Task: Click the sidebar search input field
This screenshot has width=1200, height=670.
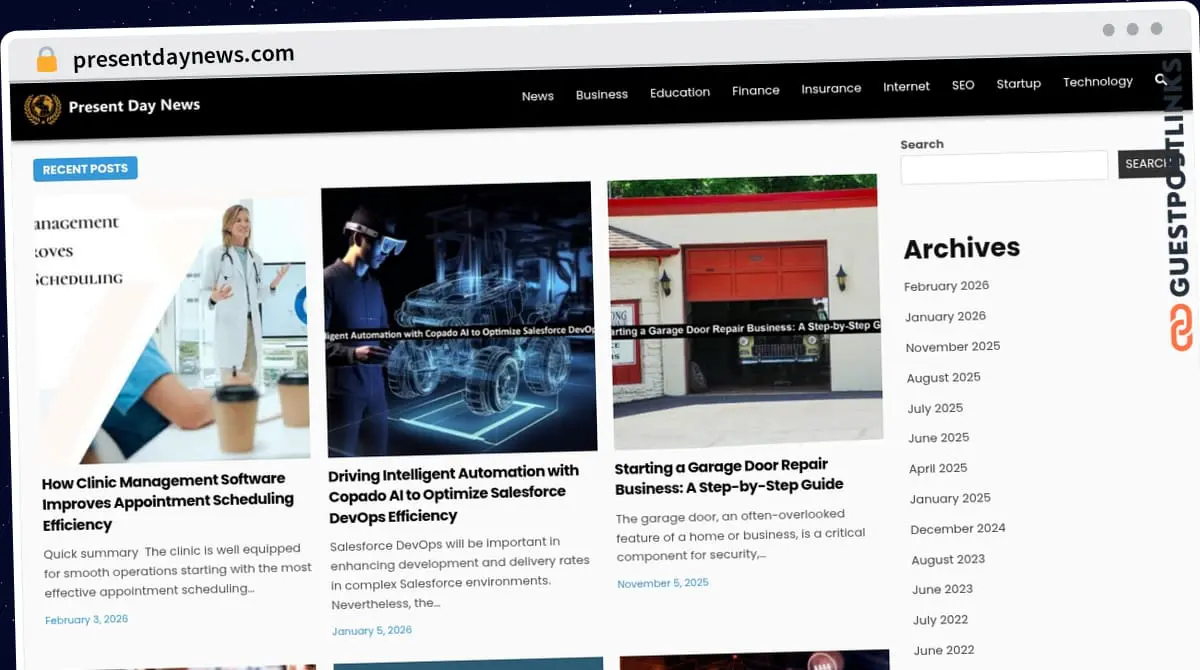Action: click(x=1004, y=167)
